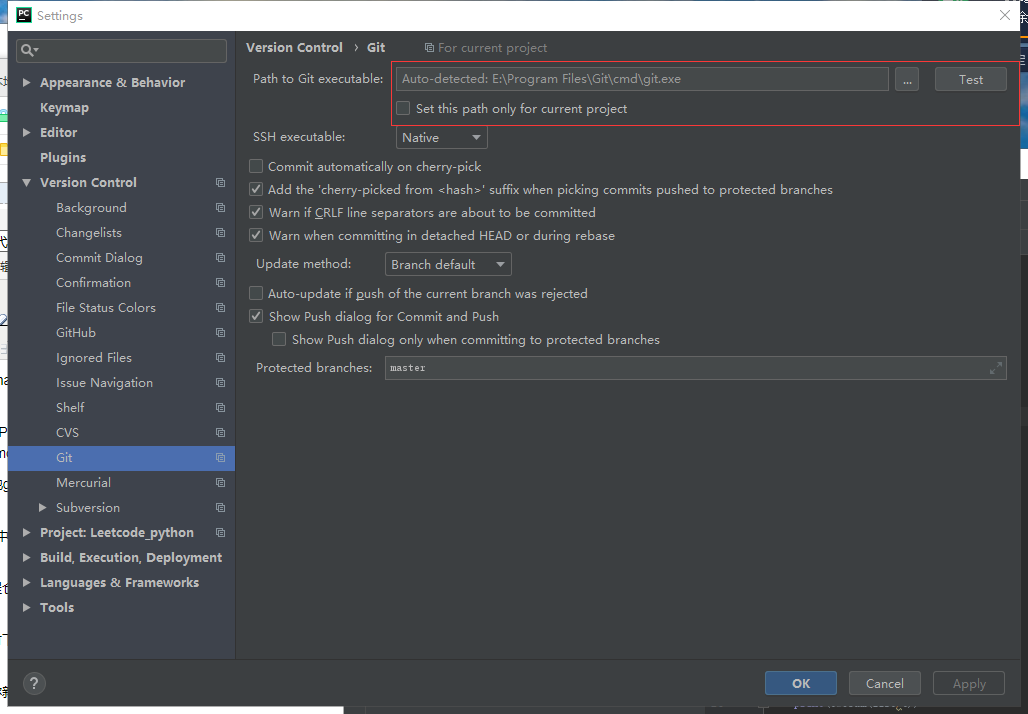Click the Protected branches master field
The width and height of the screenshot is (1028, 714).
coord(696,368)
